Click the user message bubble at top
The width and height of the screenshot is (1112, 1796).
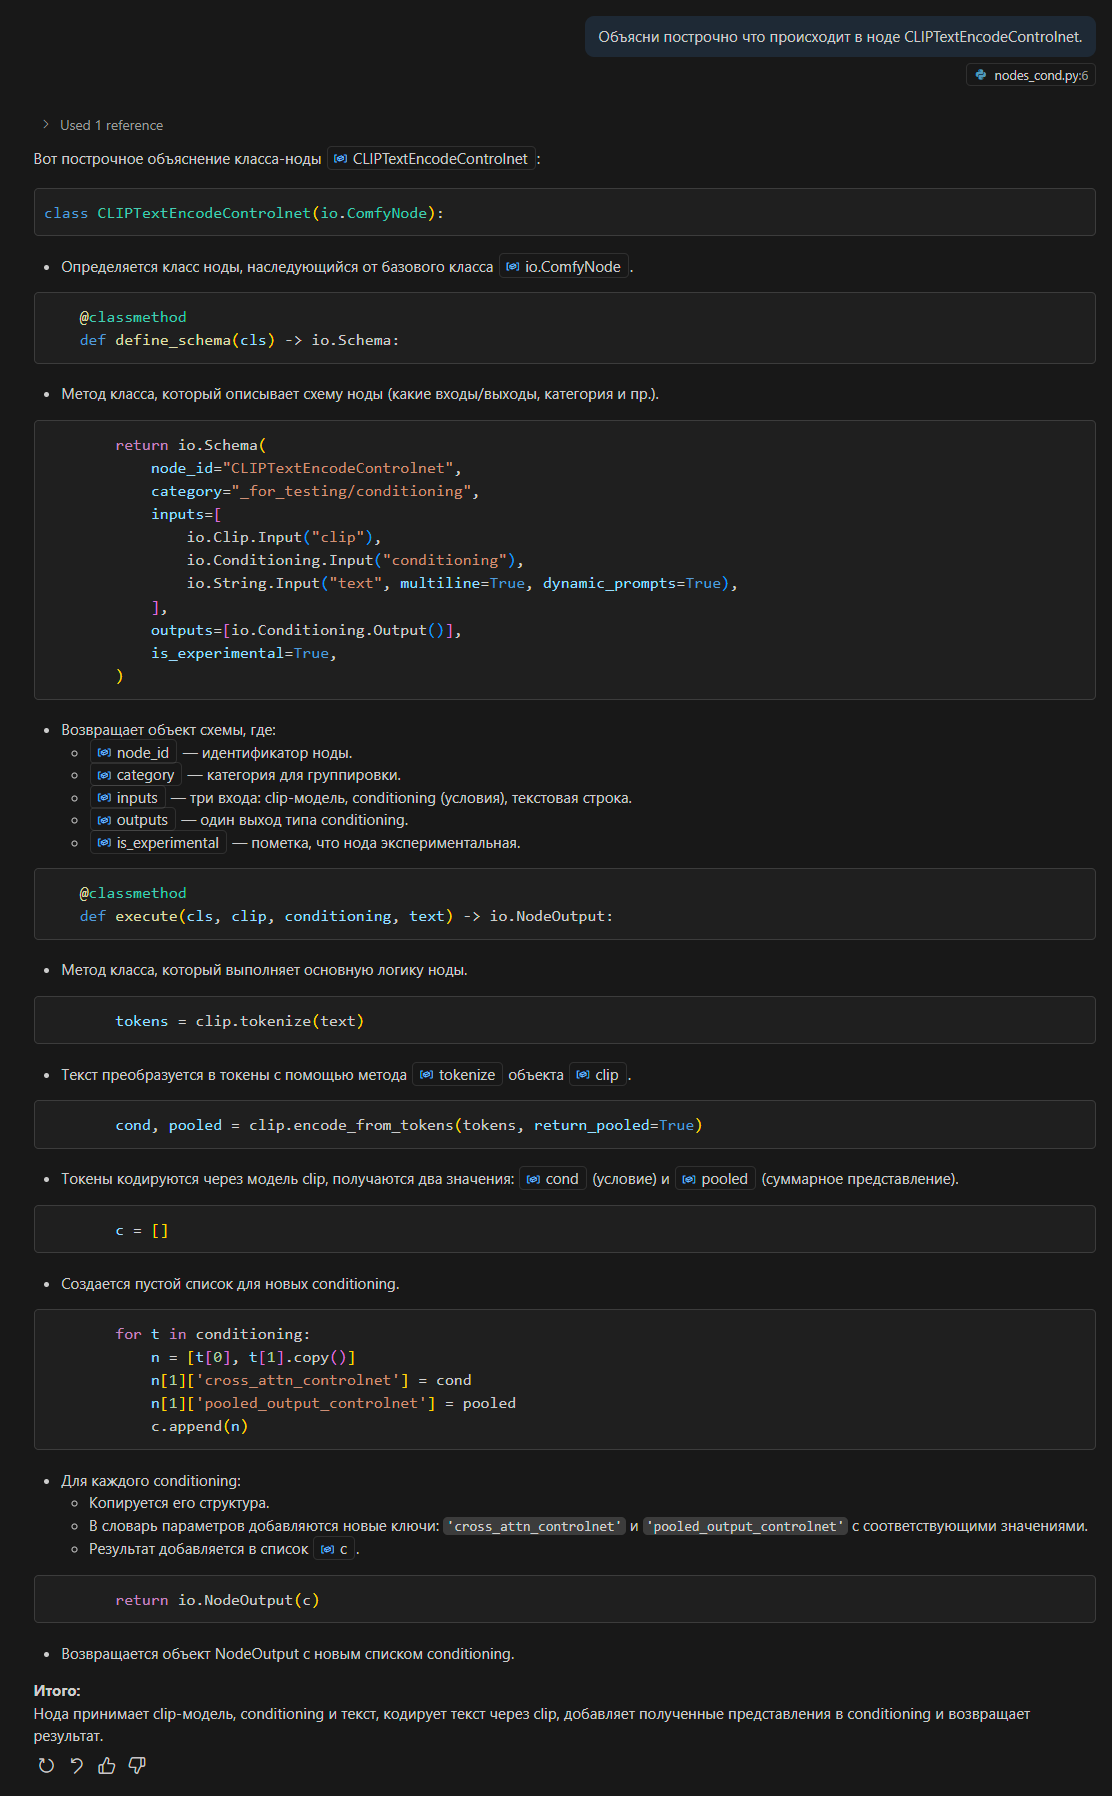[x=840, y=37]
